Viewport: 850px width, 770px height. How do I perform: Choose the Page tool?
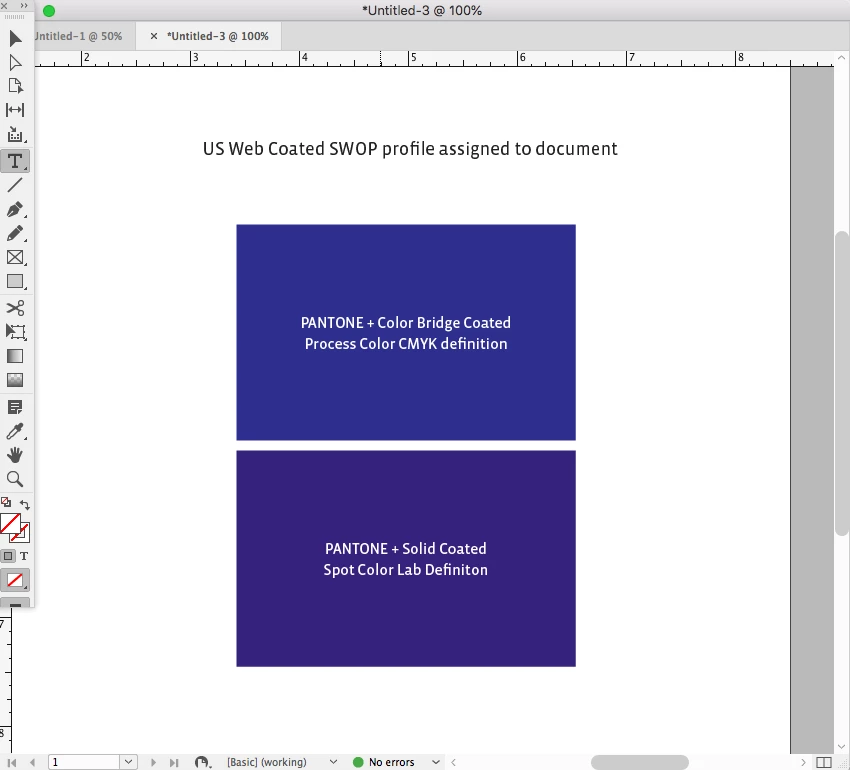(15, 86)
